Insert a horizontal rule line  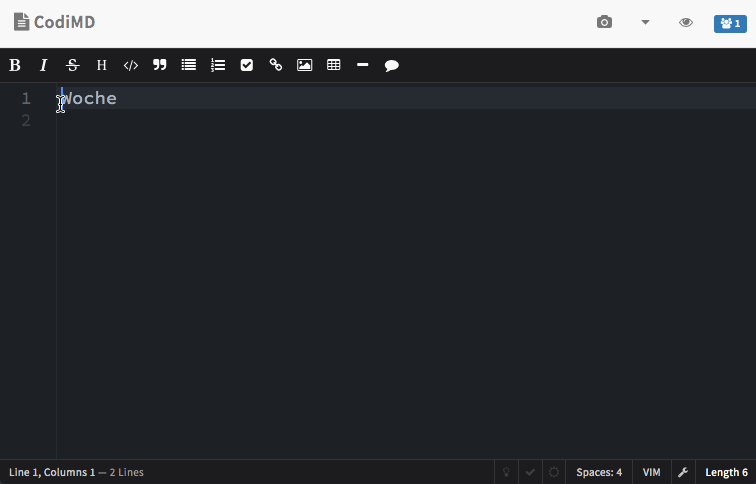point(363,65)
